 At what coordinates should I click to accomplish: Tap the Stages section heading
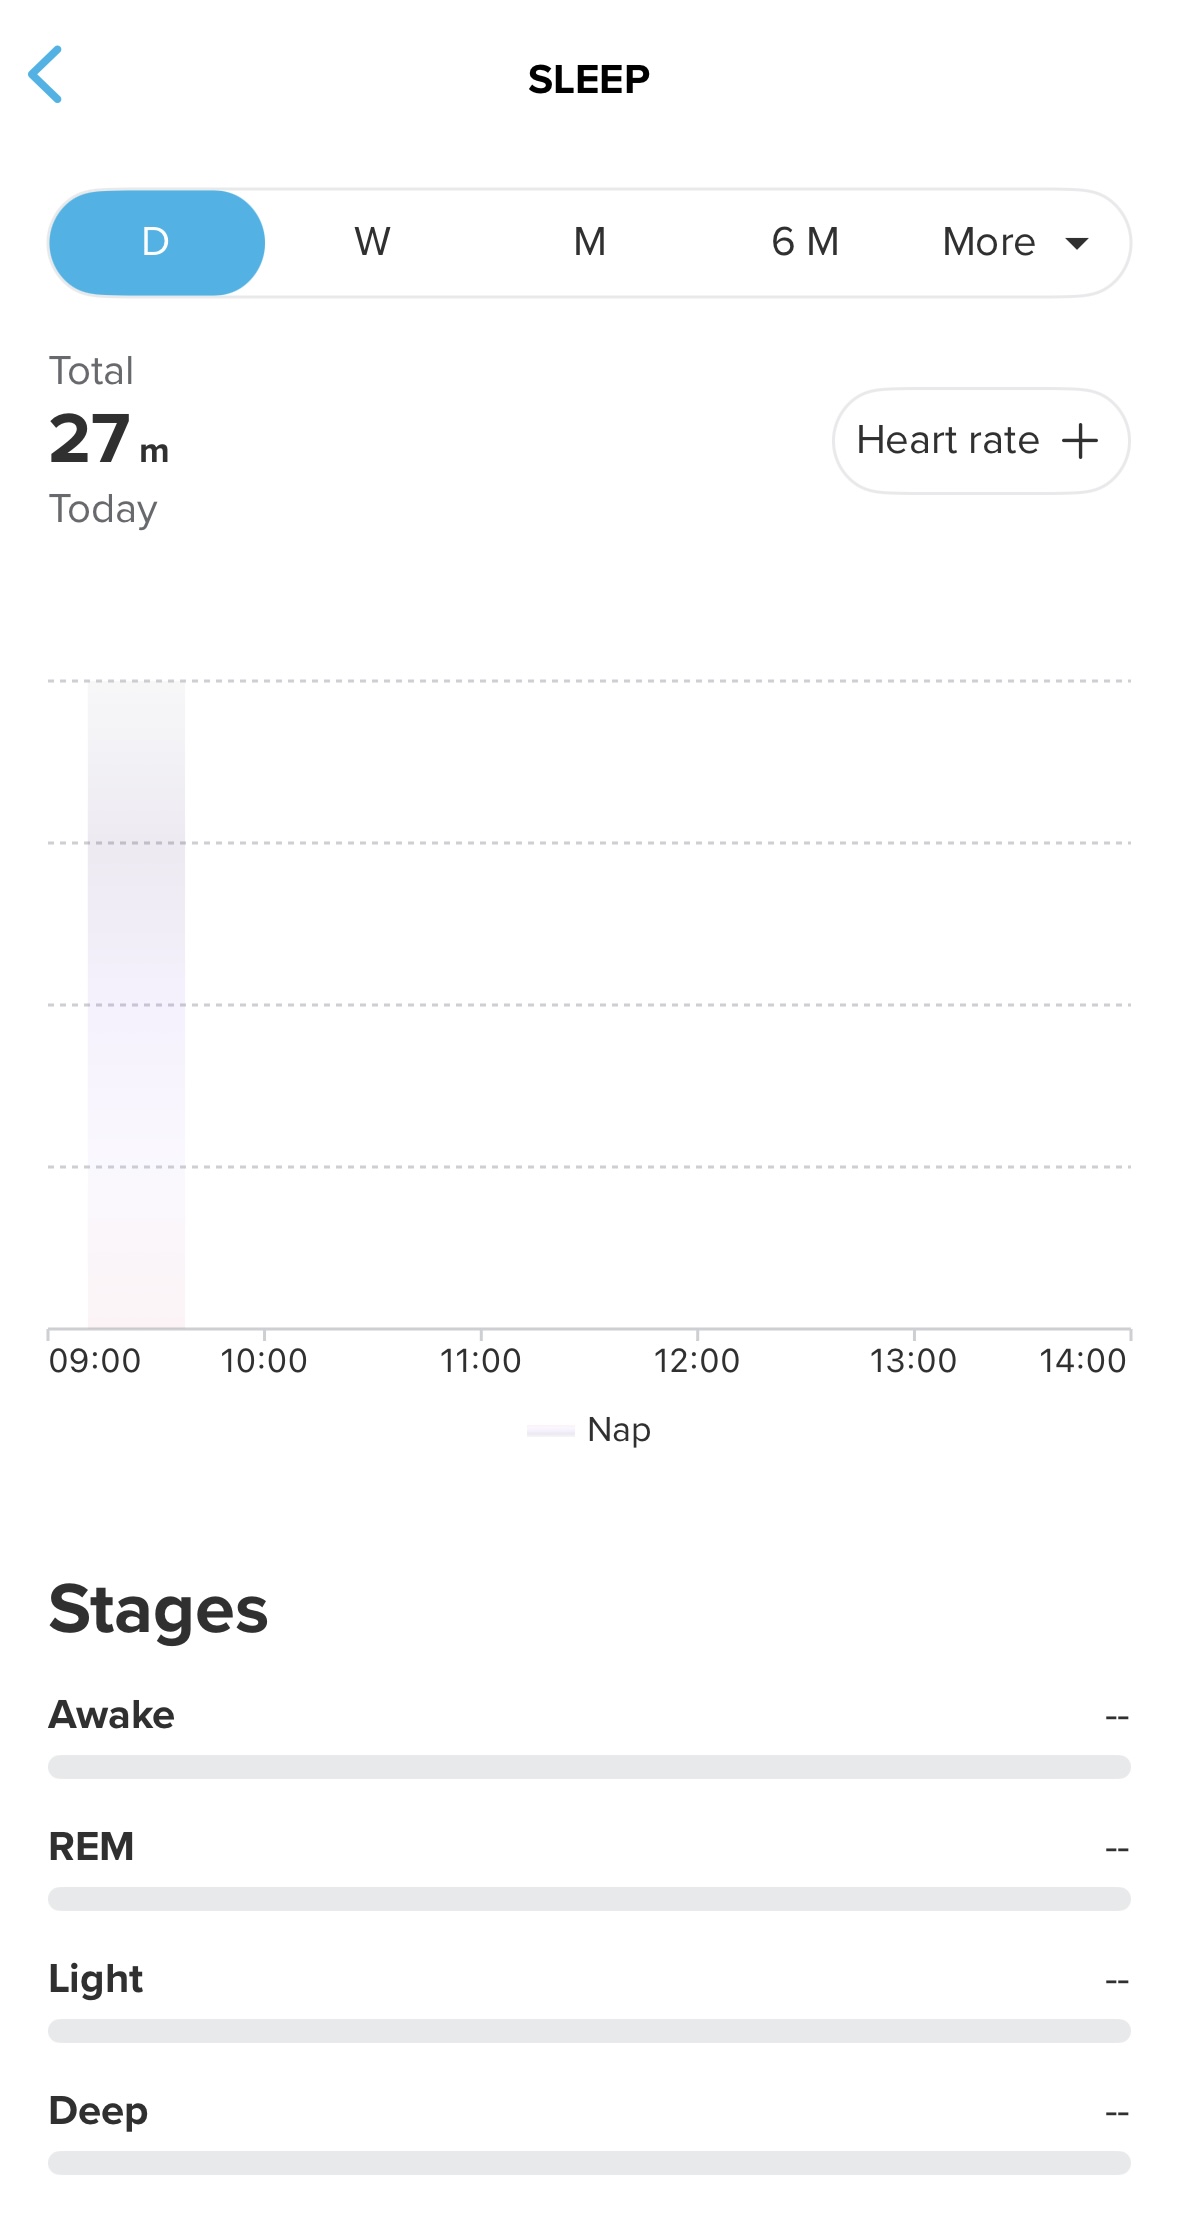tap(158, 1610)
